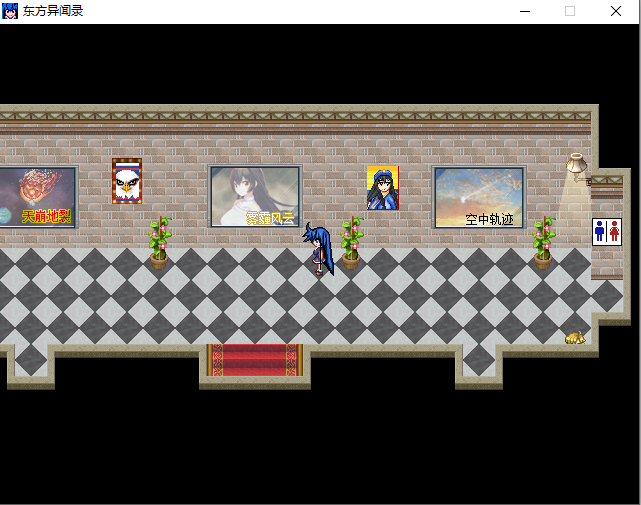The width and height of the screenshot is (641, 505).
Task: Click the 天崩地裂 caption text
Action: click(x=46, y=216)
